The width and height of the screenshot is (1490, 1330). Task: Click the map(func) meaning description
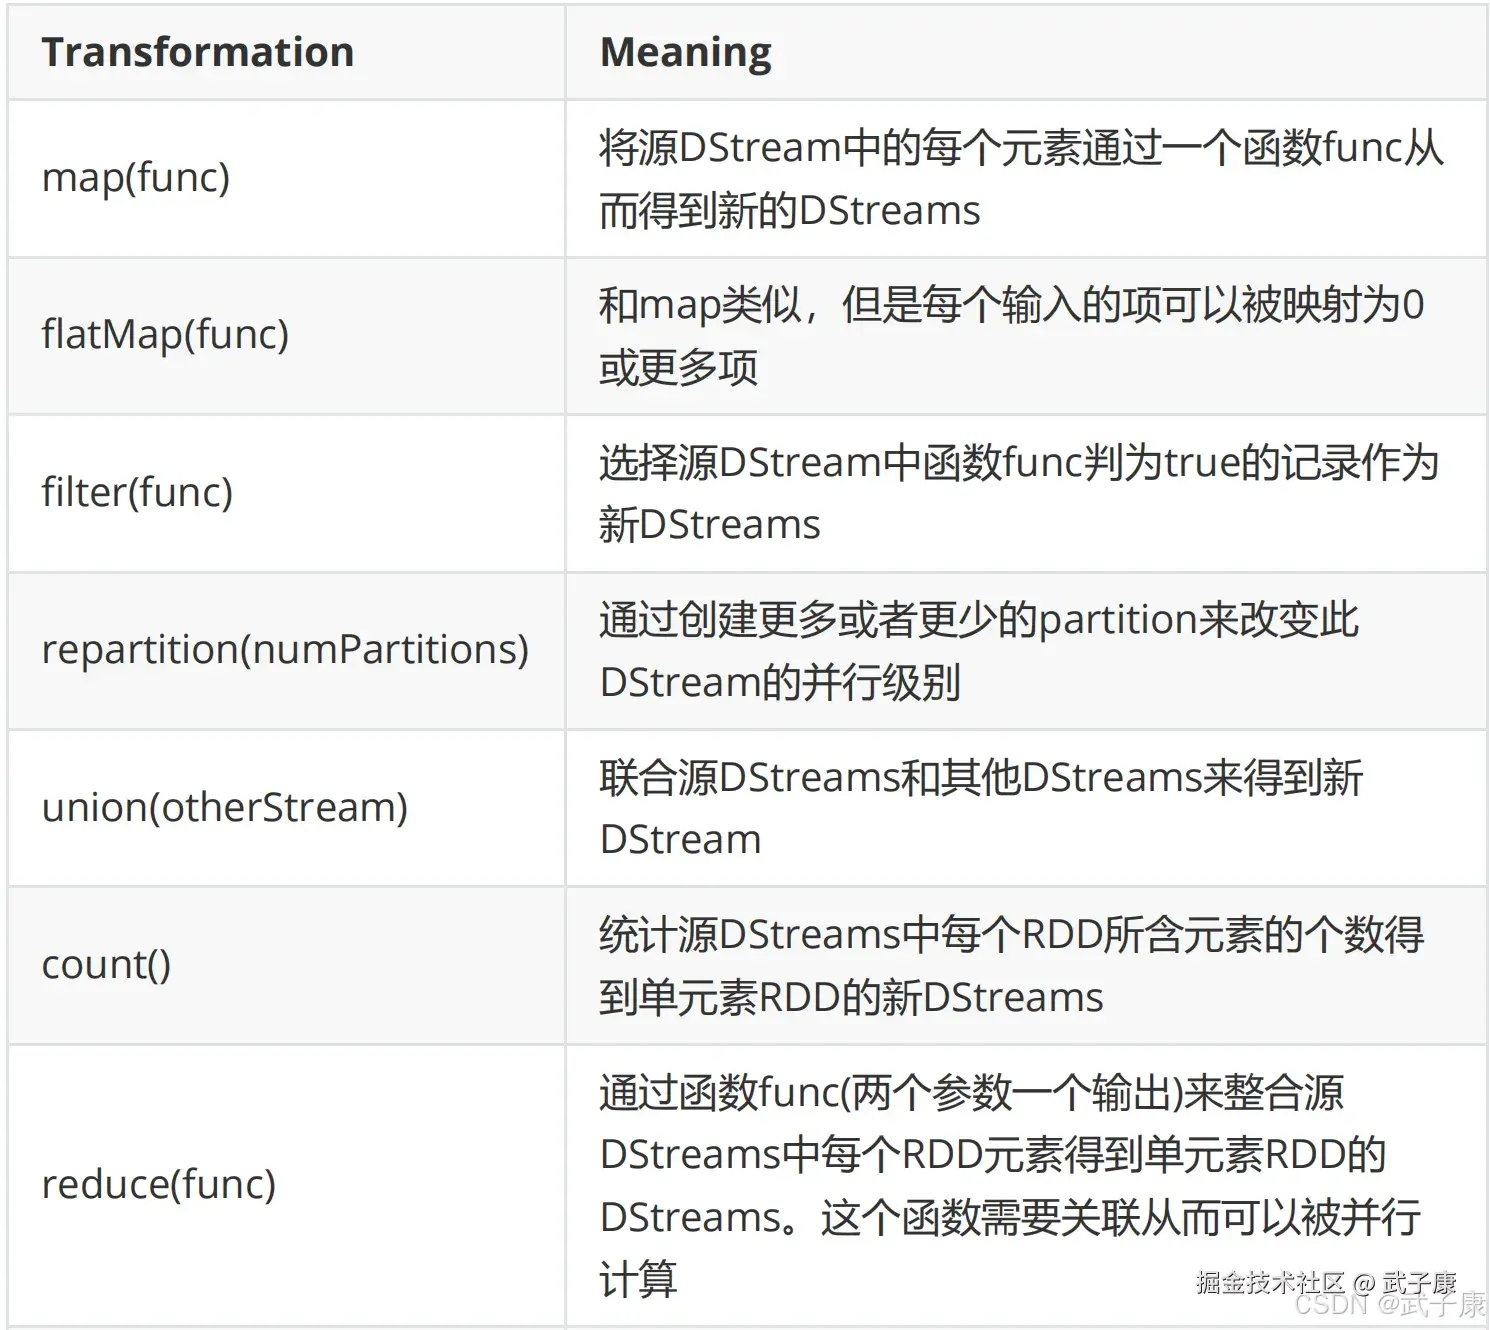click(x=1021, y=179)
